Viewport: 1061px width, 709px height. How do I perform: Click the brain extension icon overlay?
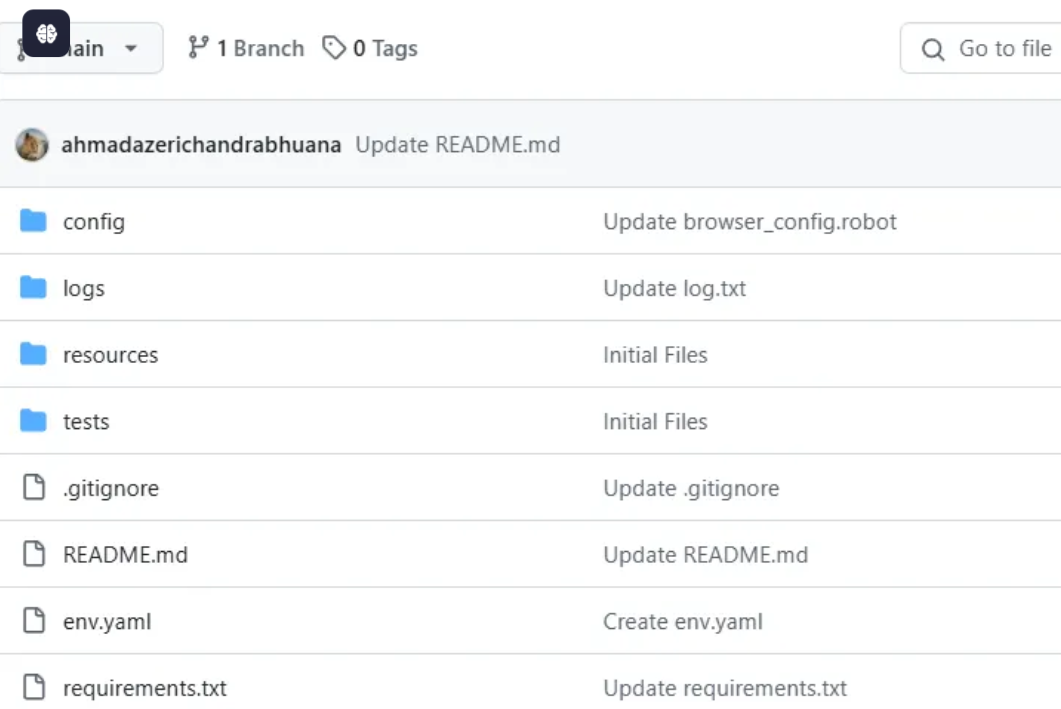[x=46, y=33]
